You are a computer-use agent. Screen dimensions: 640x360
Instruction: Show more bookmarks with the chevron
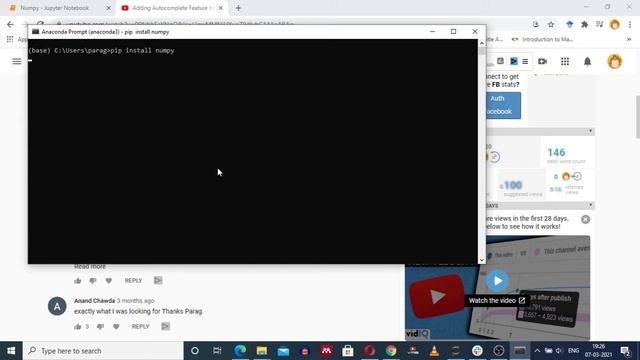coord(629,39)
